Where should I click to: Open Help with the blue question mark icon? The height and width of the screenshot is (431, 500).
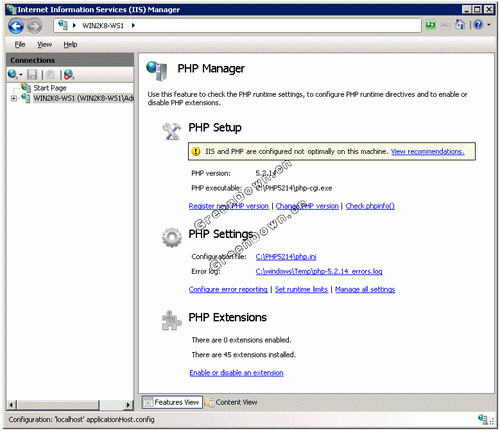point(478,25)
